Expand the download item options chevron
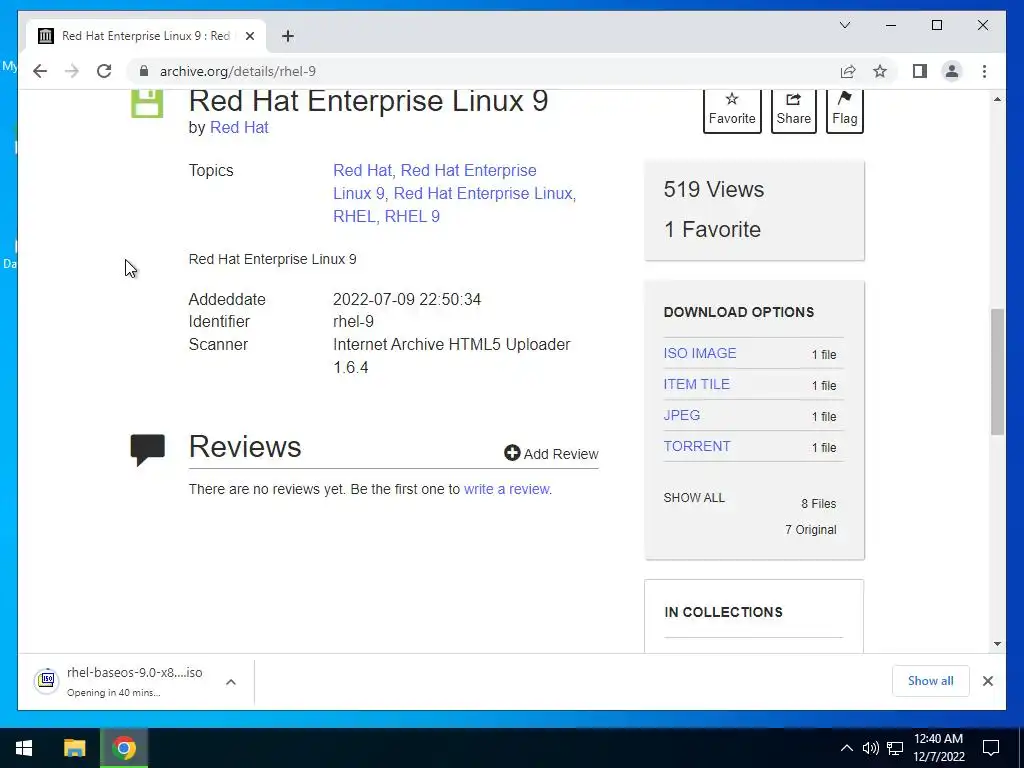Screen dimensions: 1024x768 [x=231, y=682]
